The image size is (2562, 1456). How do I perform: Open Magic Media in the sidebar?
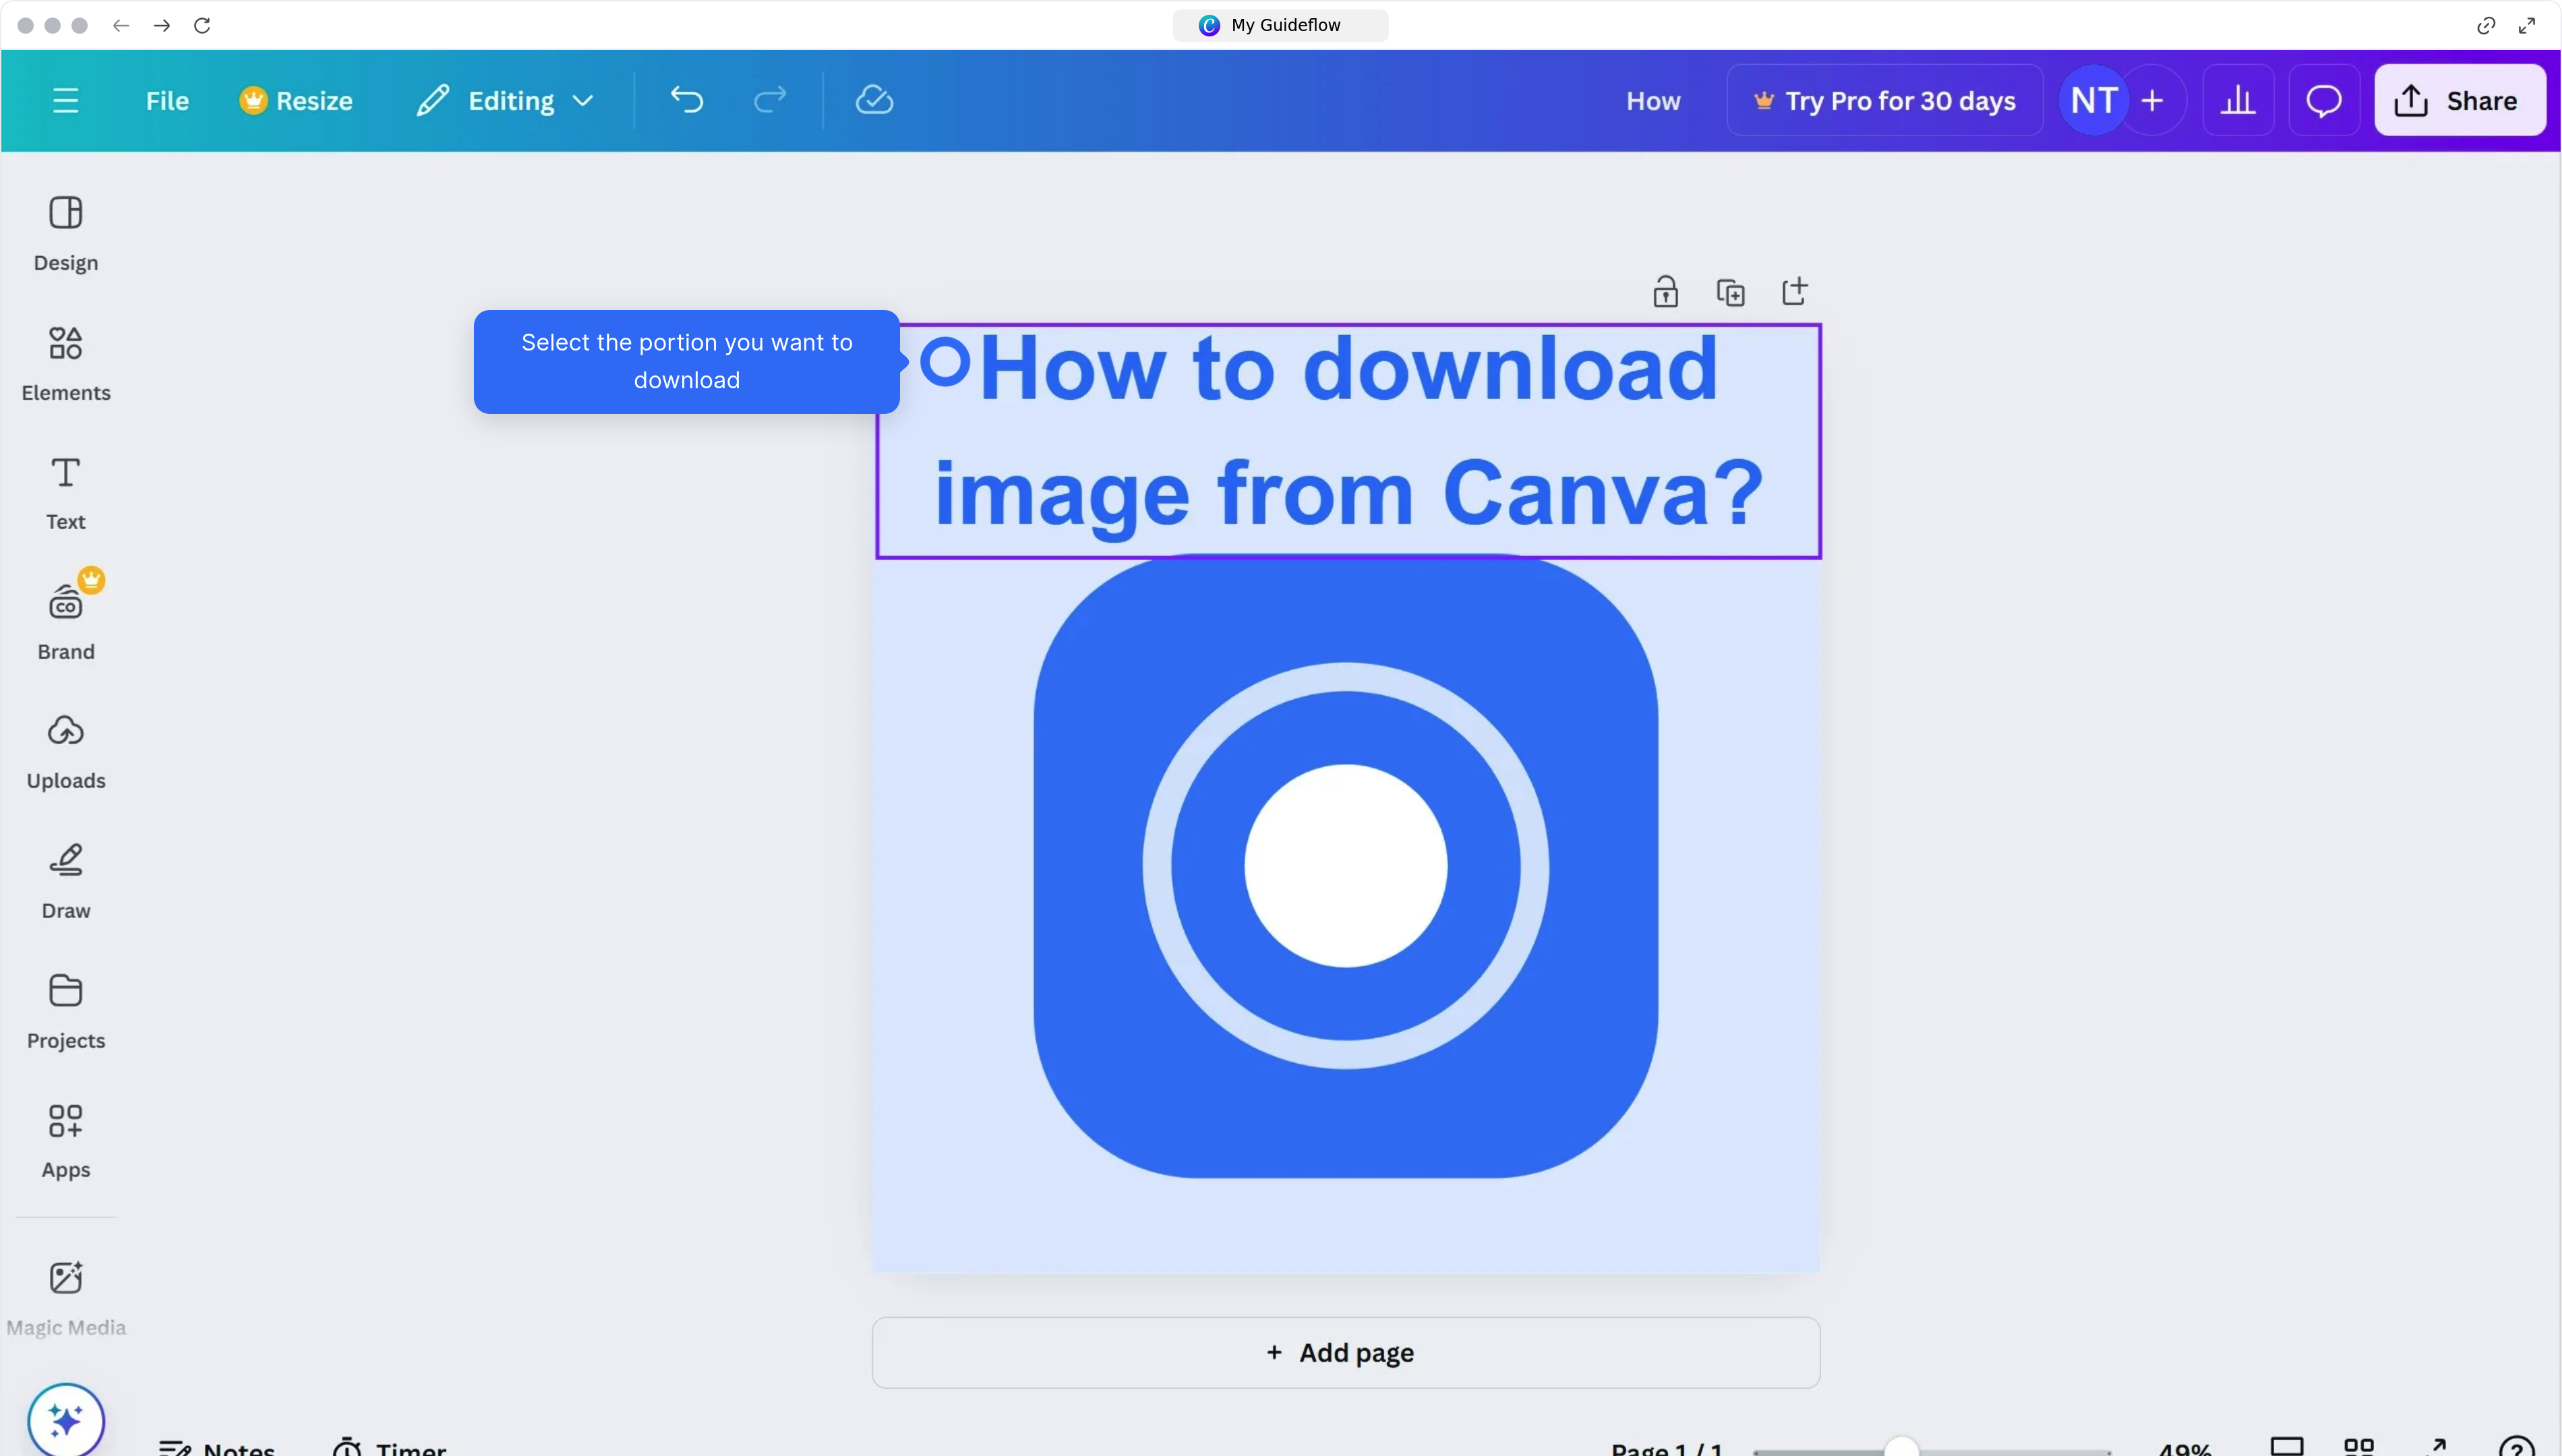click(65, 1295)
